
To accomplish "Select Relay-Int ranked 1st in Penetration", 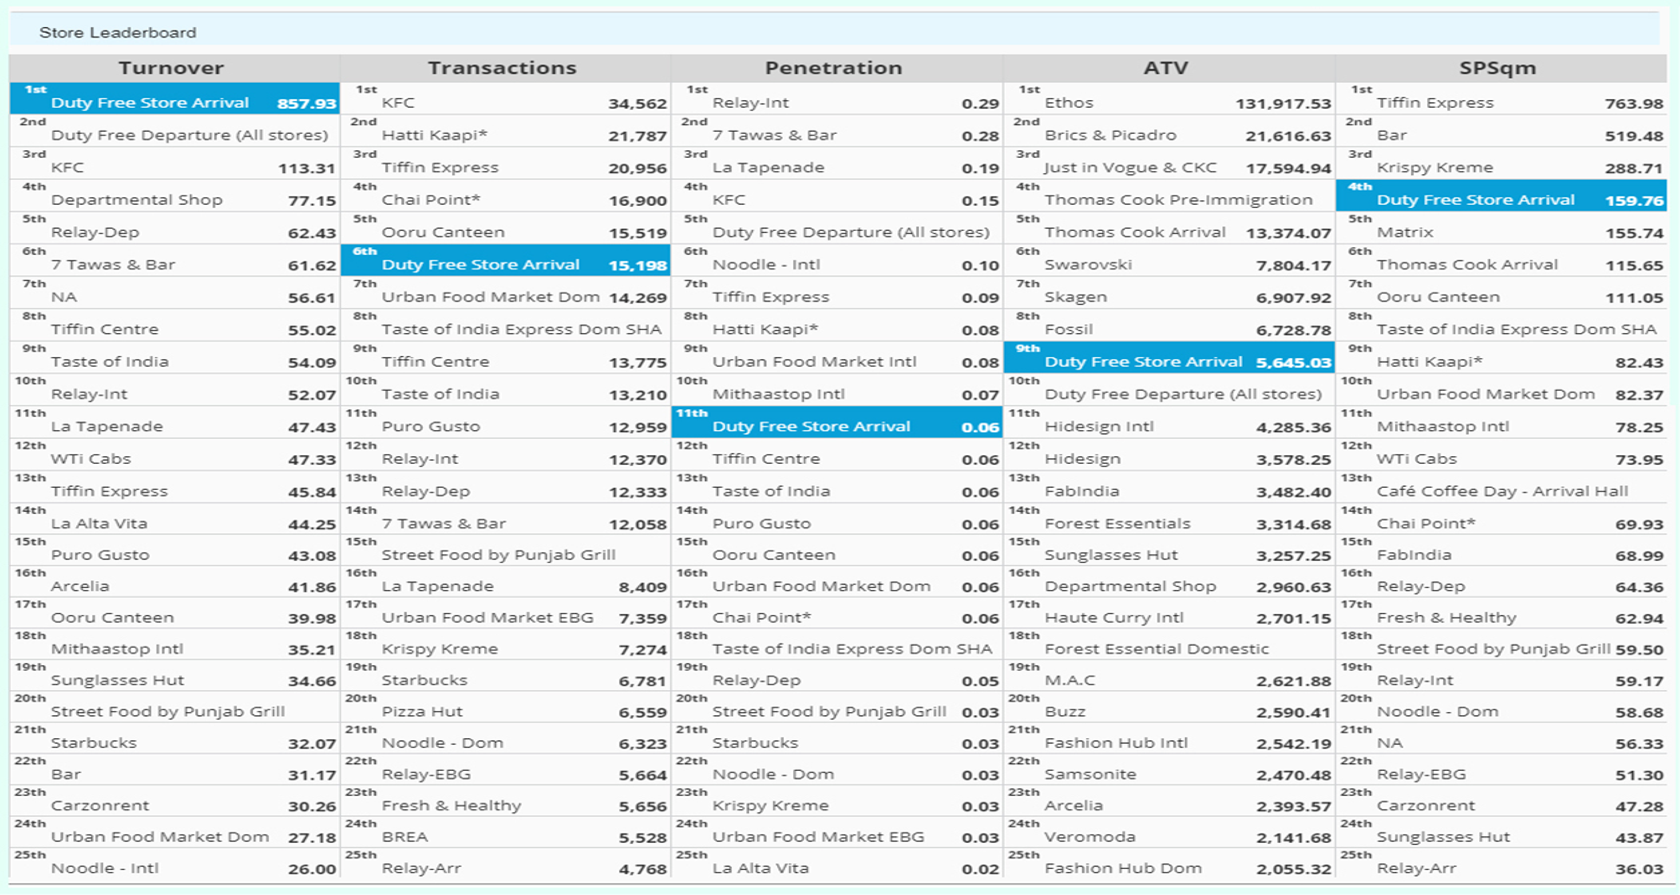I will click(750, 103).
